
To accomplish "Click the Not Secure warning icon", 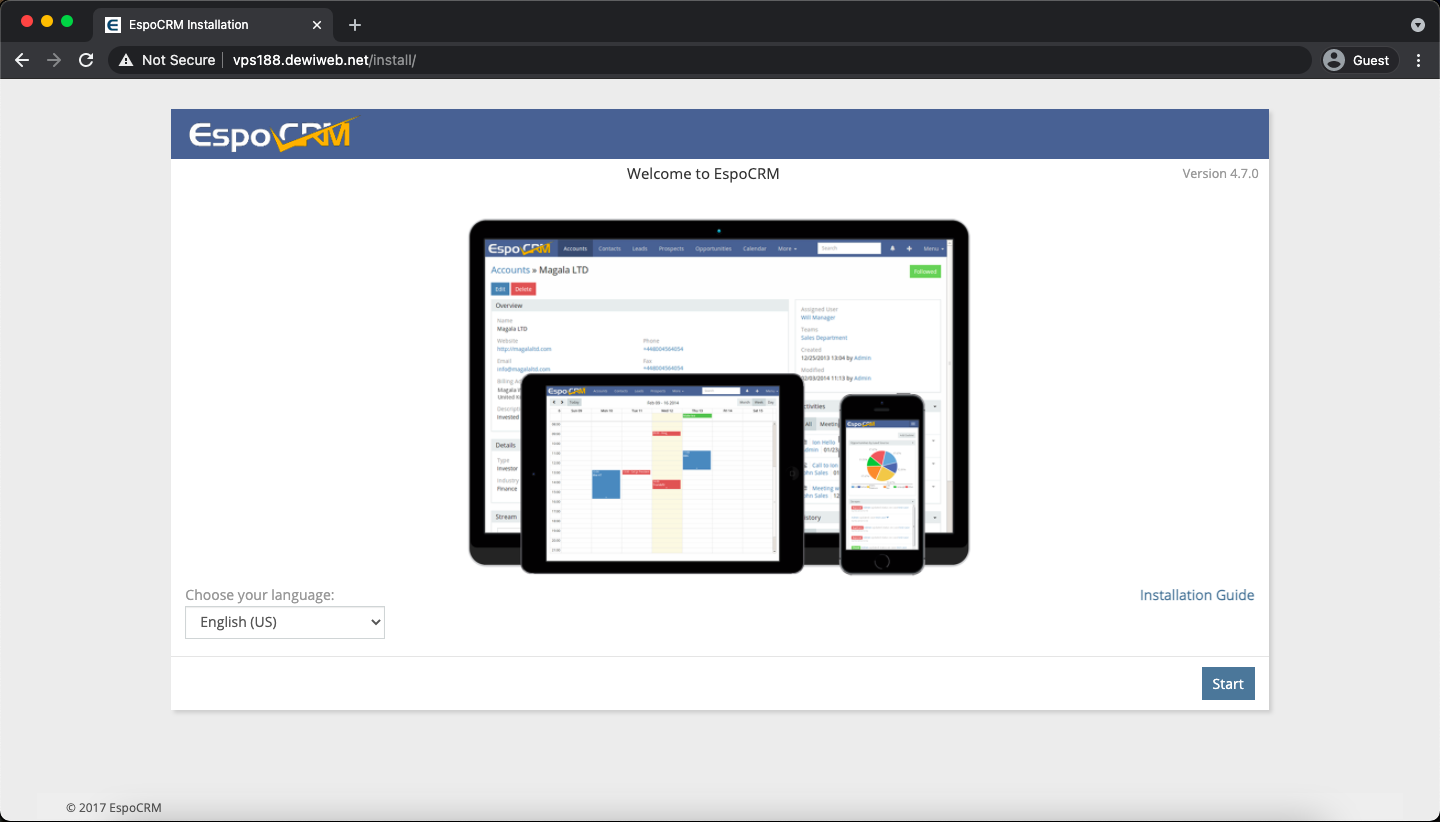I will tap(126, 60).
